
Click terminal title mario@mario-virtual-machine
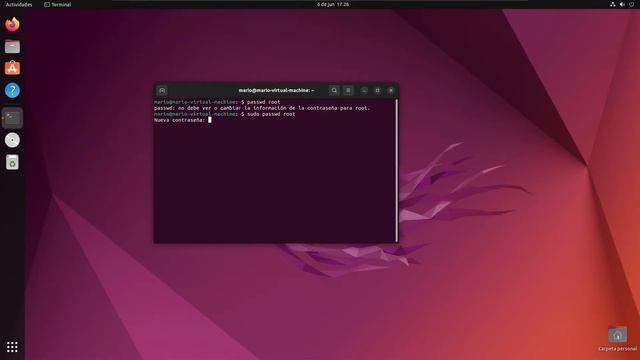276,90
